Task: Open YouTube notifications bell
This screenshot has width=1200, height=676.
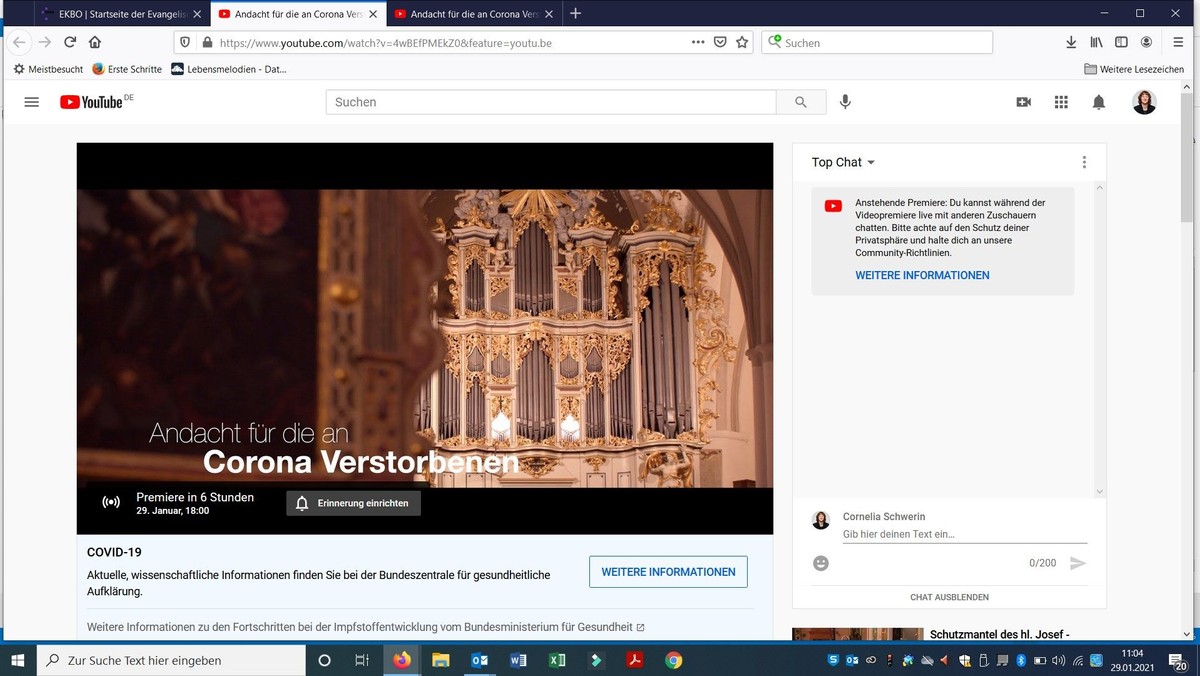Action: click(1099, 102)
